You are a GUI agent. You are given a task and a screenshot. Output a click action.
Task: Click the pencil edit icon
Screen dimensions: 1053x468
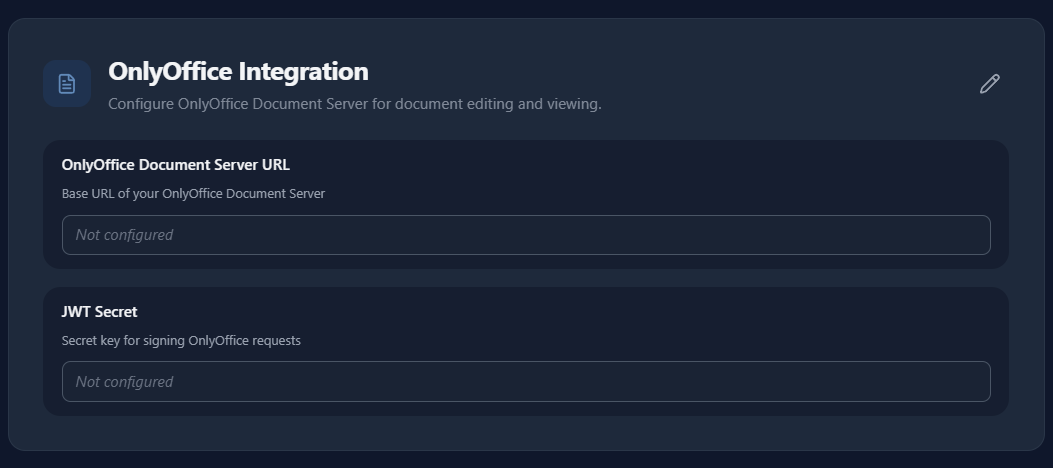[x=989, y=84]
